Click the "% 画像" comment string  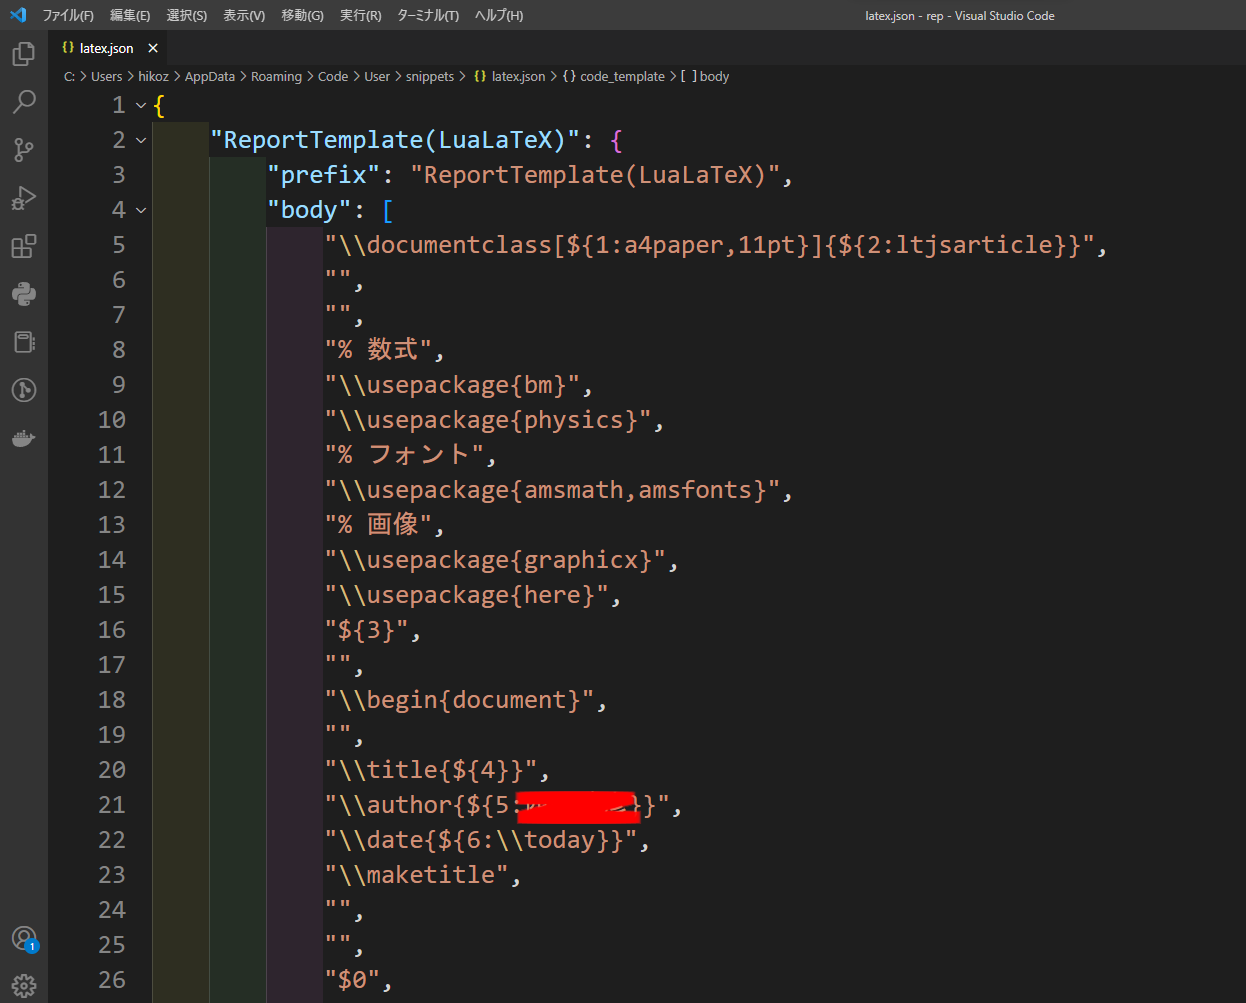(x=378, y=525)
